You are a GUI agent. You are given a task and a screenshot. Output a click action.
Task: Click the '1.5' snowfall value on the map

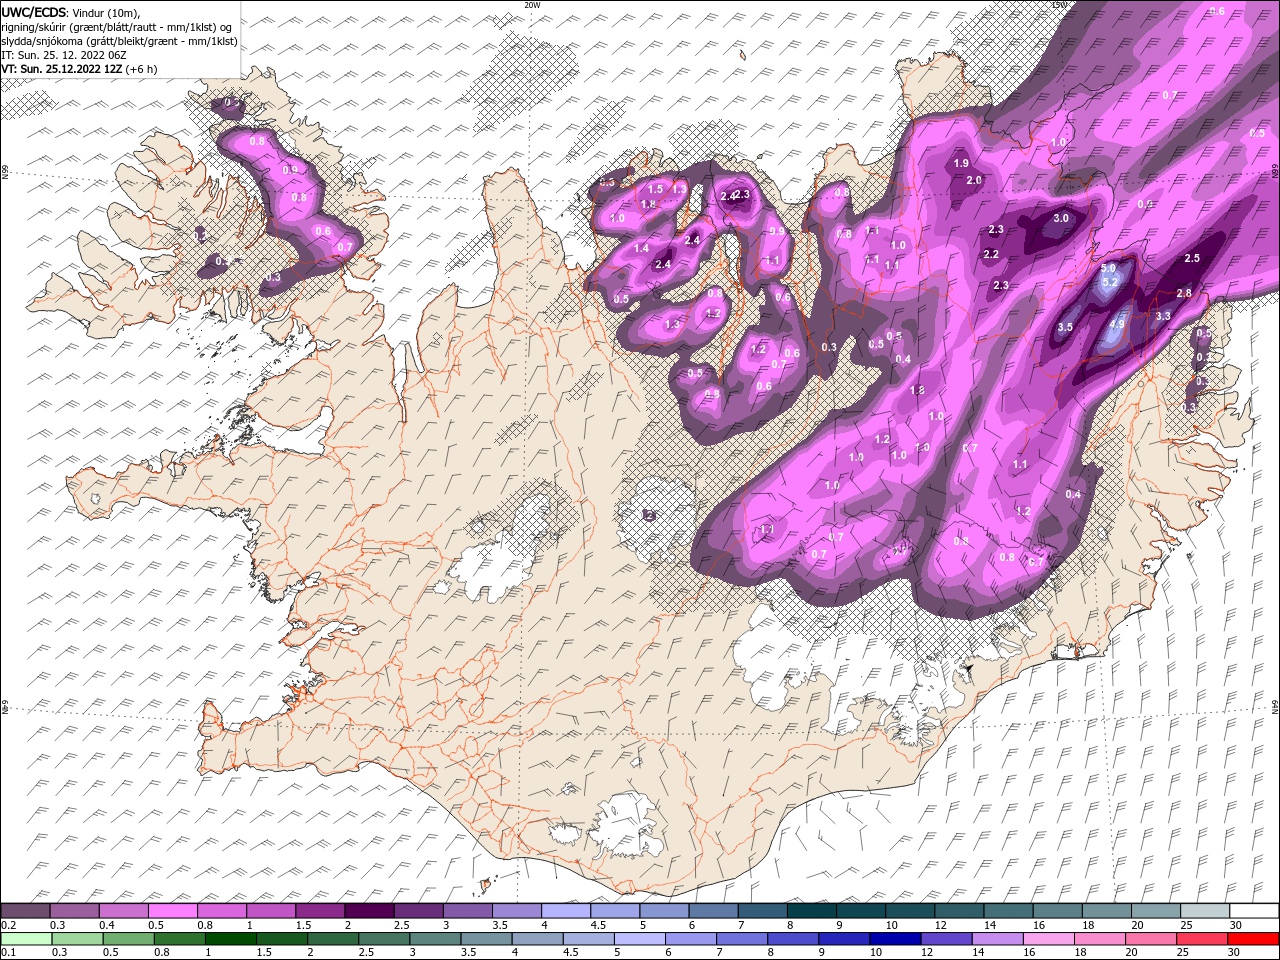[656, 189]
